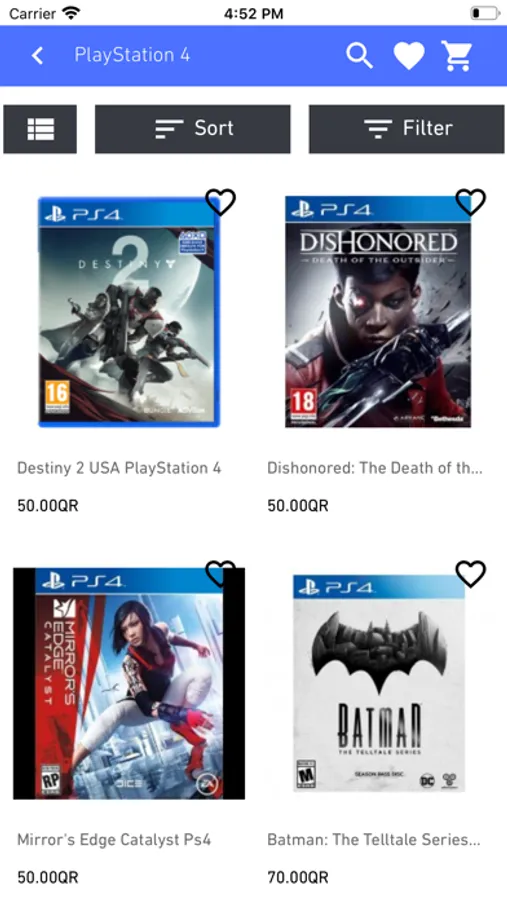Favorite the Destiny 2 game
507x900 pixels.
point(220,202)
